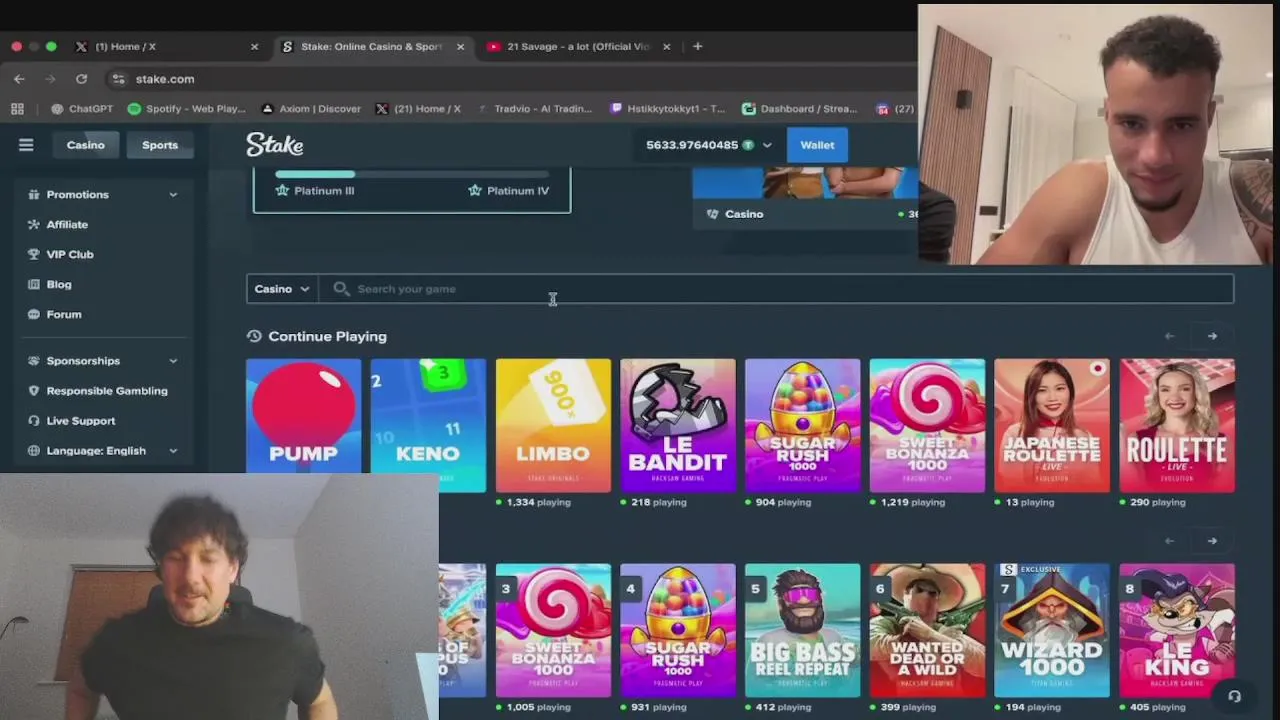The height and width of the screenshot is (720, 1280).
Task: Go to previous Continue Playing games
Action: coord(1169,336)
